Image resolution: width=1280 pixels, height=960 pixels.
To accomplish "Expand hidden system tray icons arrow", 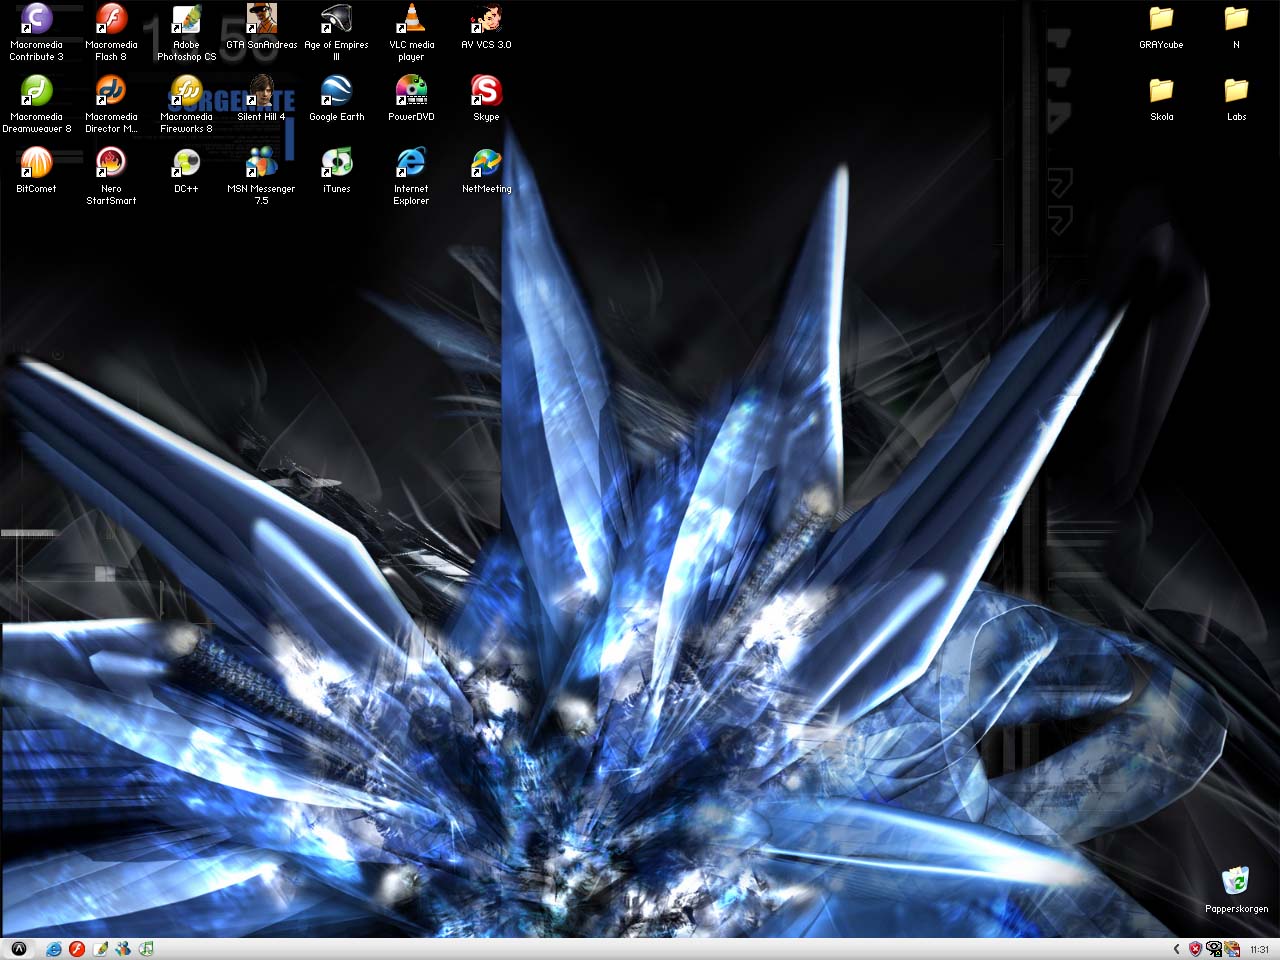I will [1176, 949].
